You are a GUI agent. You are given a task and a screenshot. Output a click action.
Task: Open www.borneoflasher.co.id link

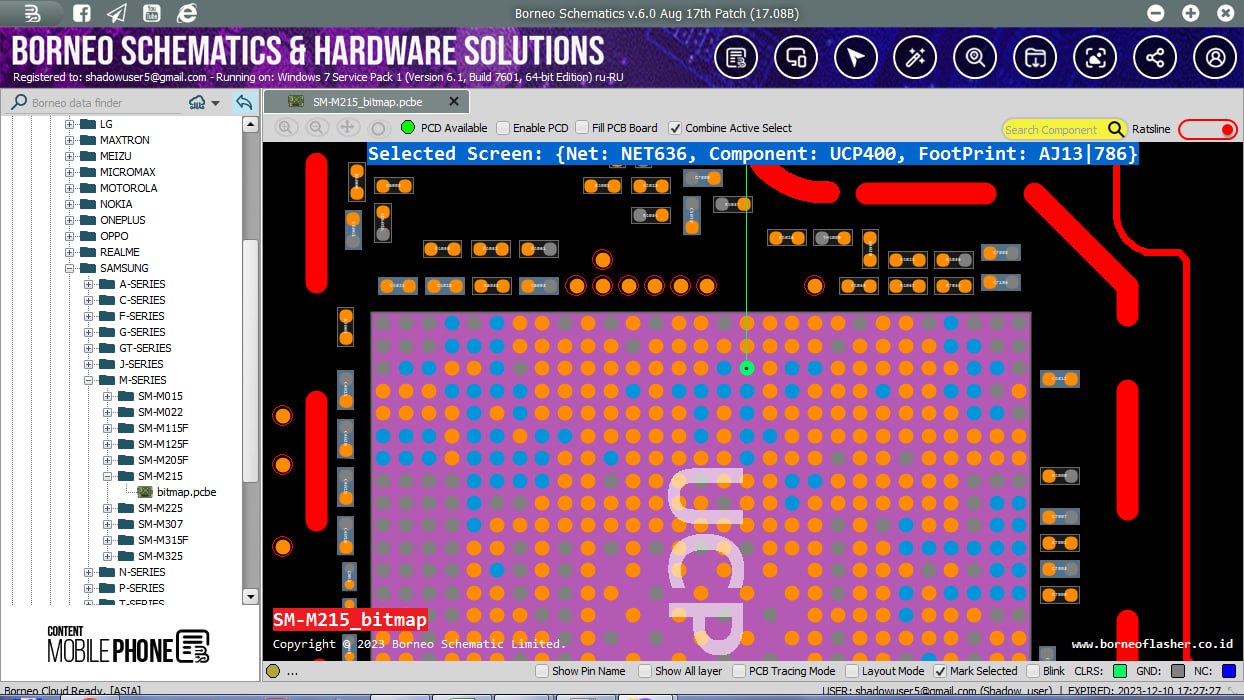(1152, 644)
